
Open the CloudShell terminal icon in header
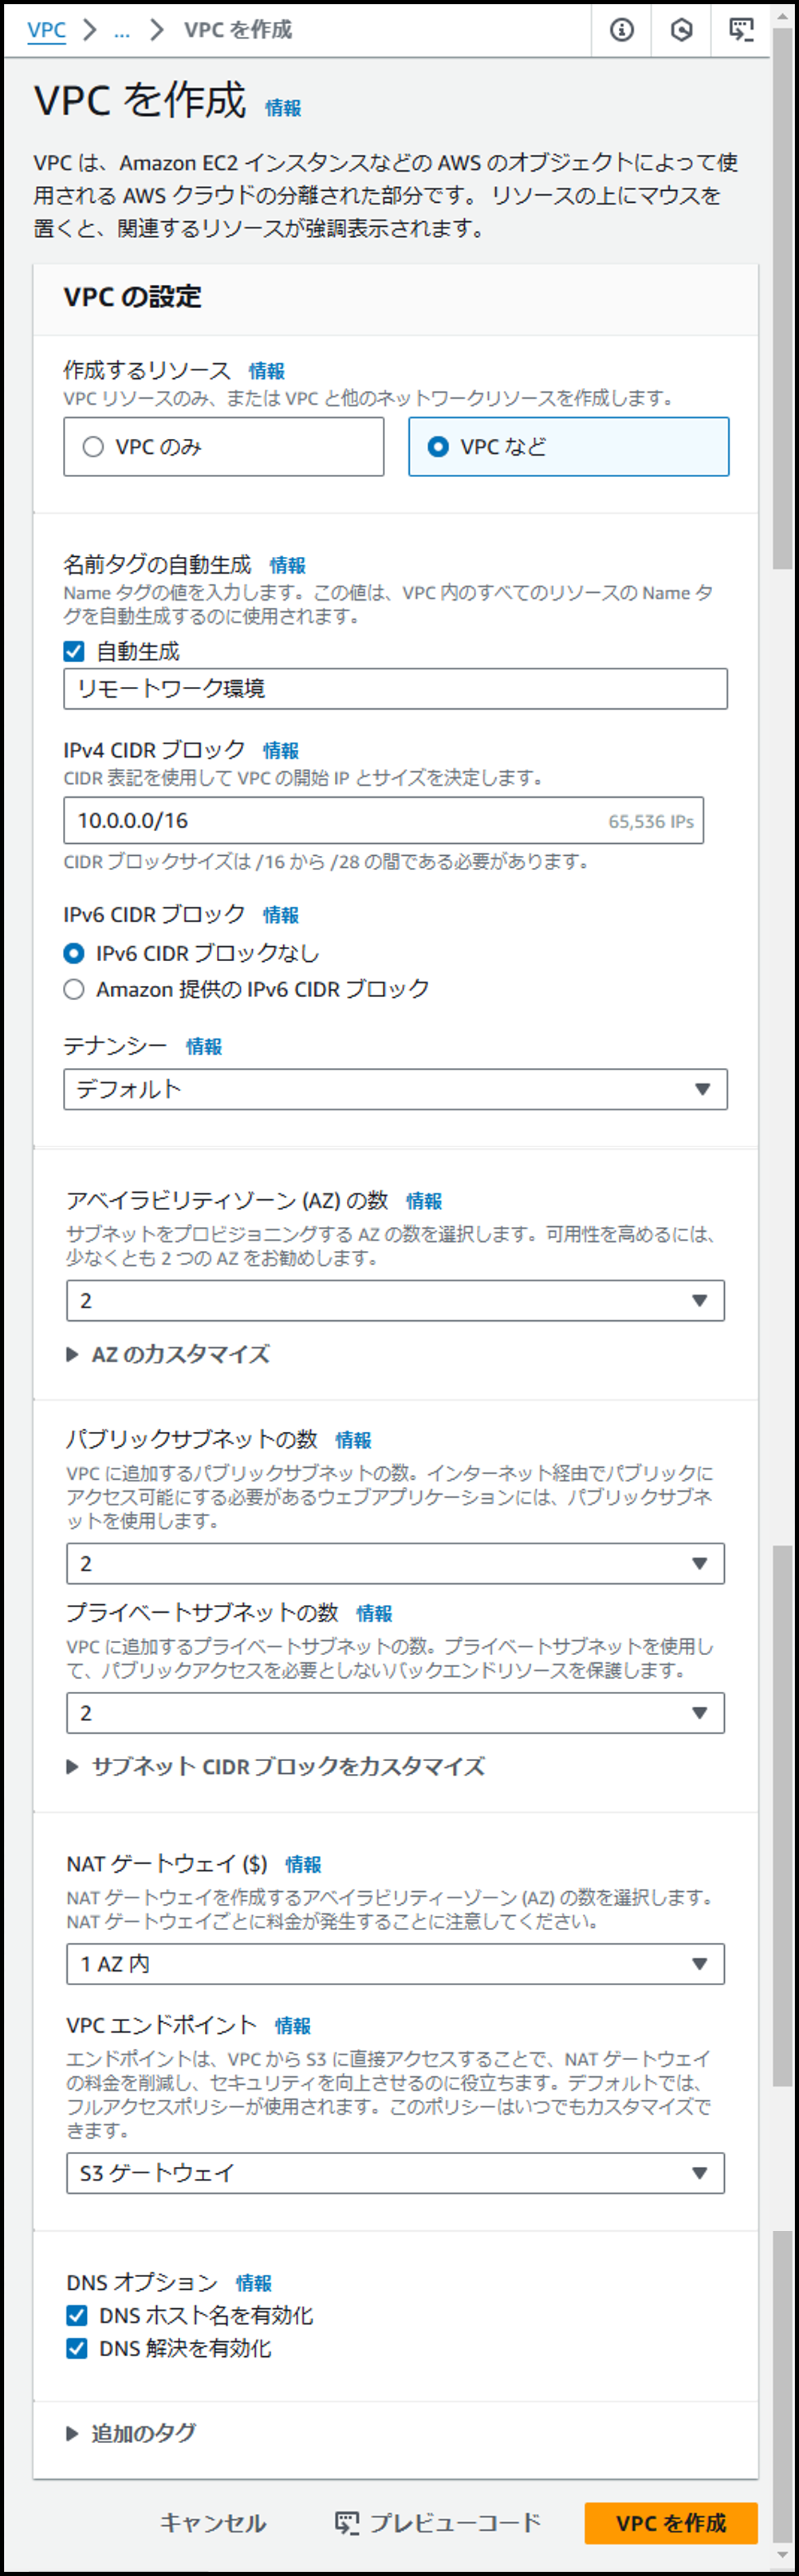pos(741,30)
